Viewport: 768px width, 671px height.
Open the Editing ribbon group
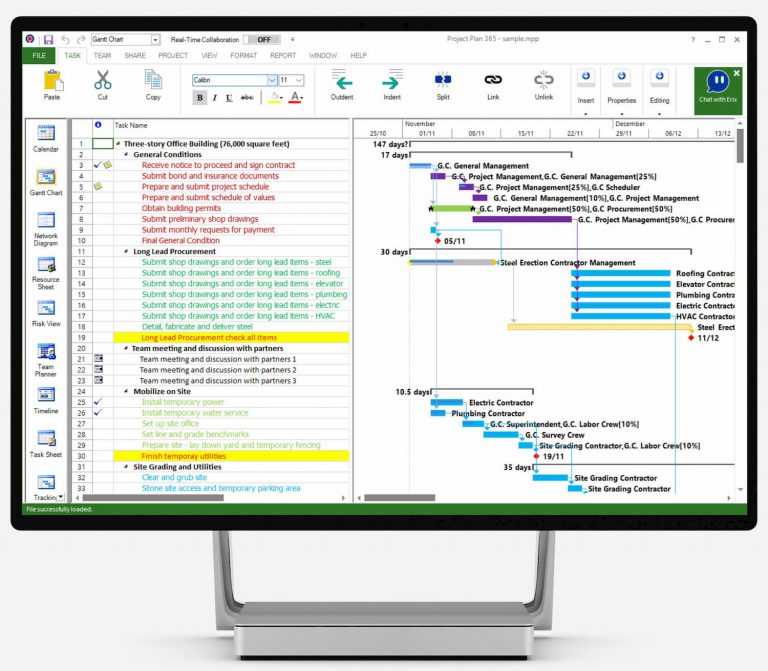[659, 91]
